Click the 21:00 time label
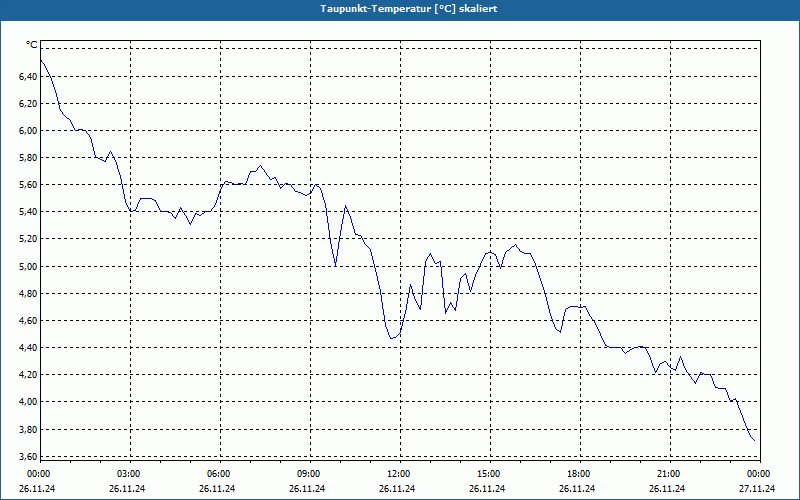The image size is (800, 500). (x=668, y=474)
